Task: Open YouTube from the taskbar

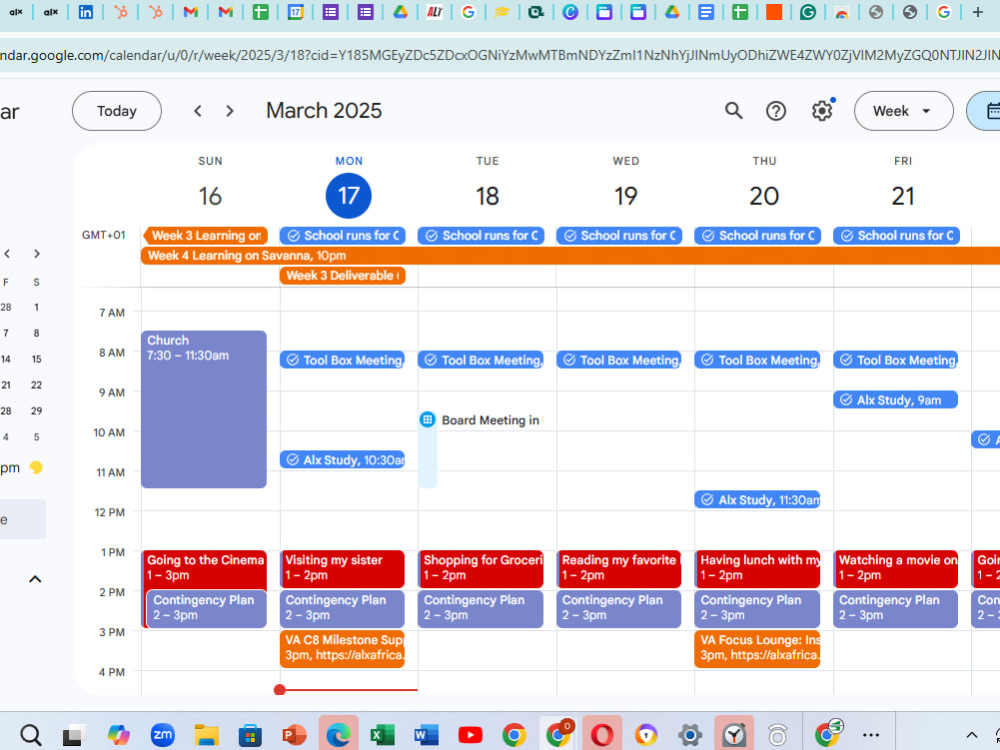Action: click(x=470, y=735)
